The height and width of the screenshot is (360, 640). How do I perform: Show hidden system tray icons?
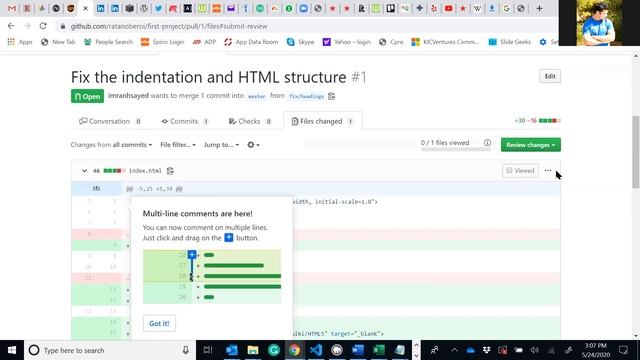point(454,350)
